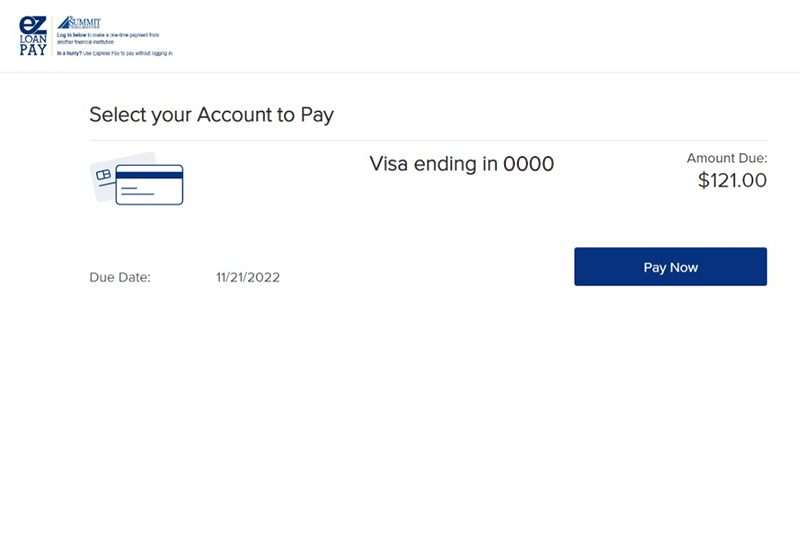Click the dark stripe on the front card

pyautogui.click(x=149, y=175)
